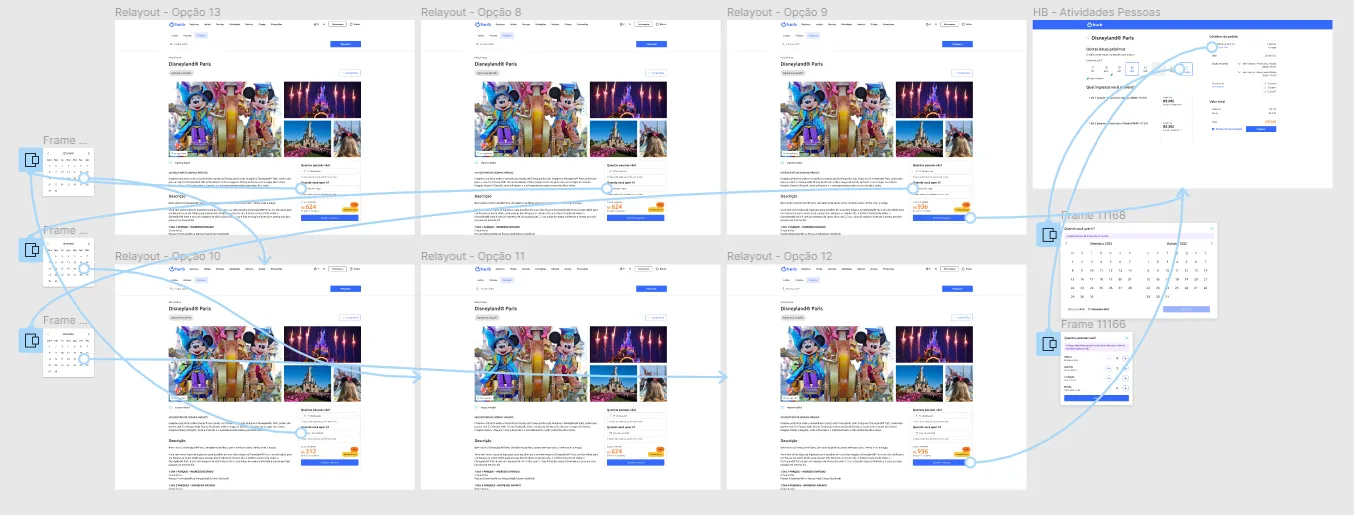Click the overlay icon beside Frame 11166
1354x515 pixels.
pos(1049,344)
